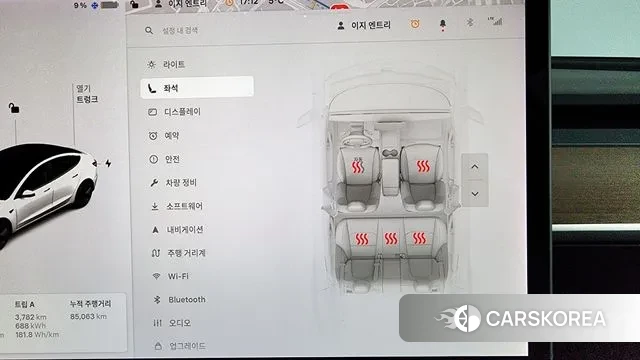Tap the 트립 A trip label
This screenshot has width=640, height=360.
tap(24, 304)
